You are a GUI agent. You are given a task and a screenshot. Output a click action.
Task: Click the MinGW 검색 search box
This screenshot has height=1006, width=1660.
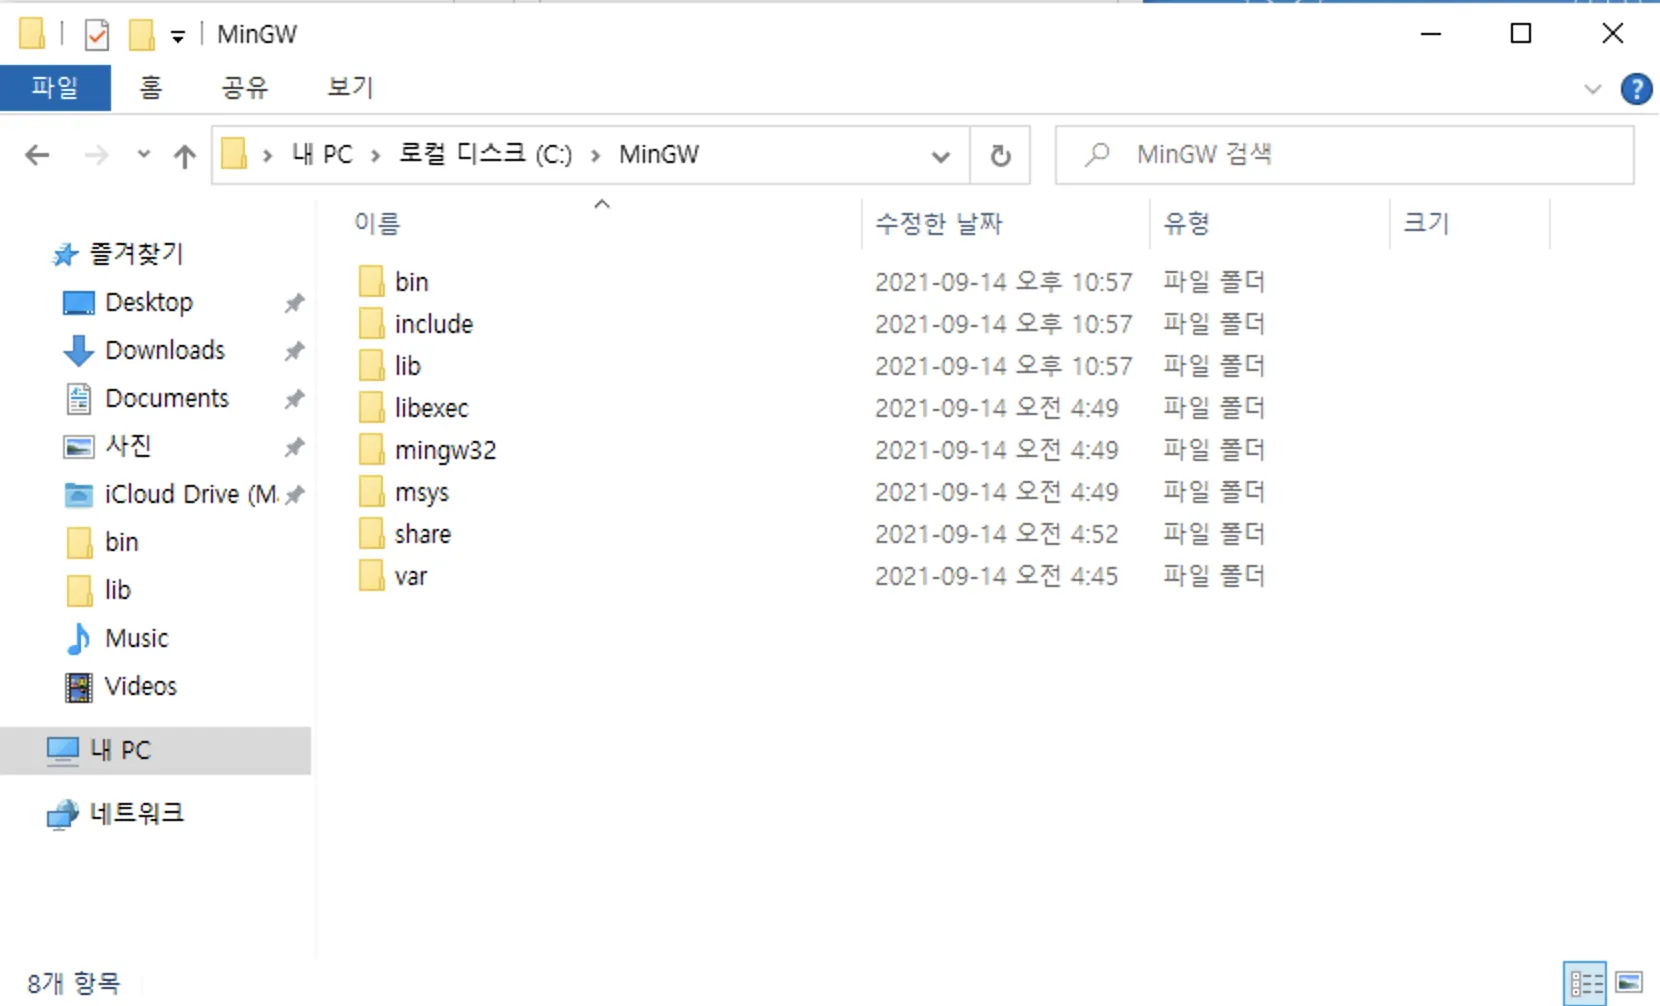1345,155
